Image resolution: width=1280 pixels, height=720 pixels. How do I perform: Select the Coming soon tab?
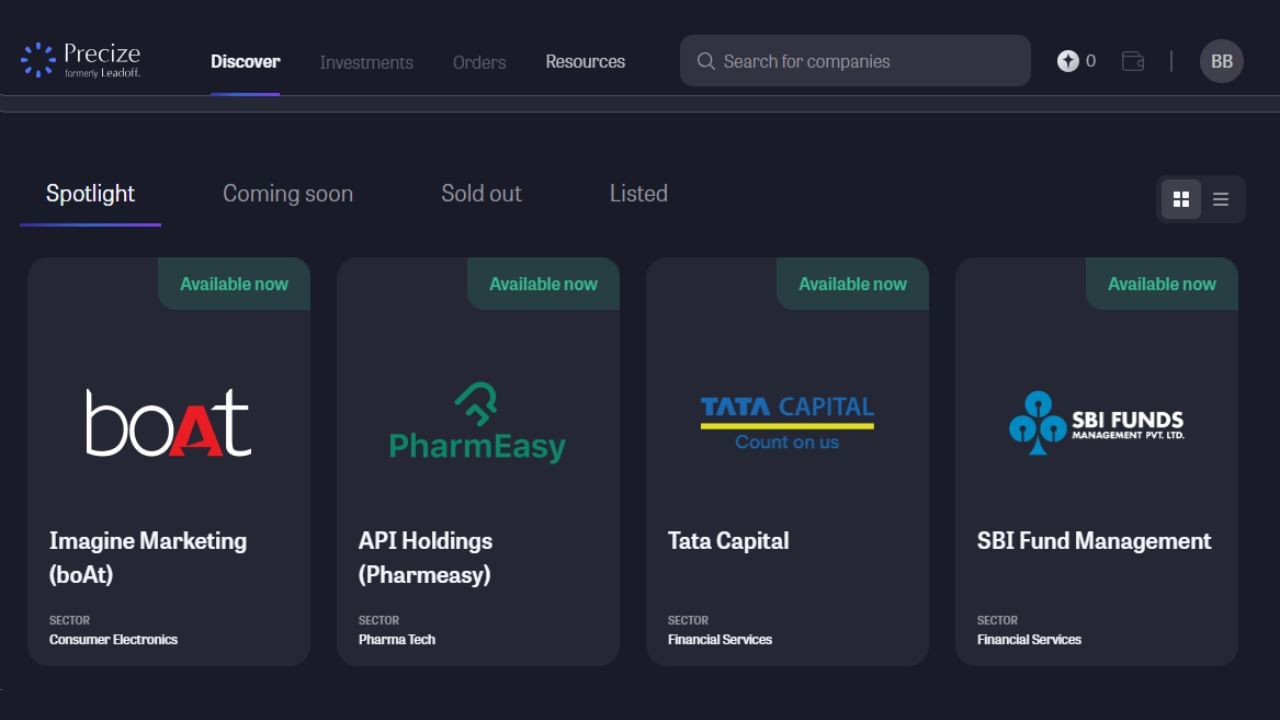click(x=288, y=194)
